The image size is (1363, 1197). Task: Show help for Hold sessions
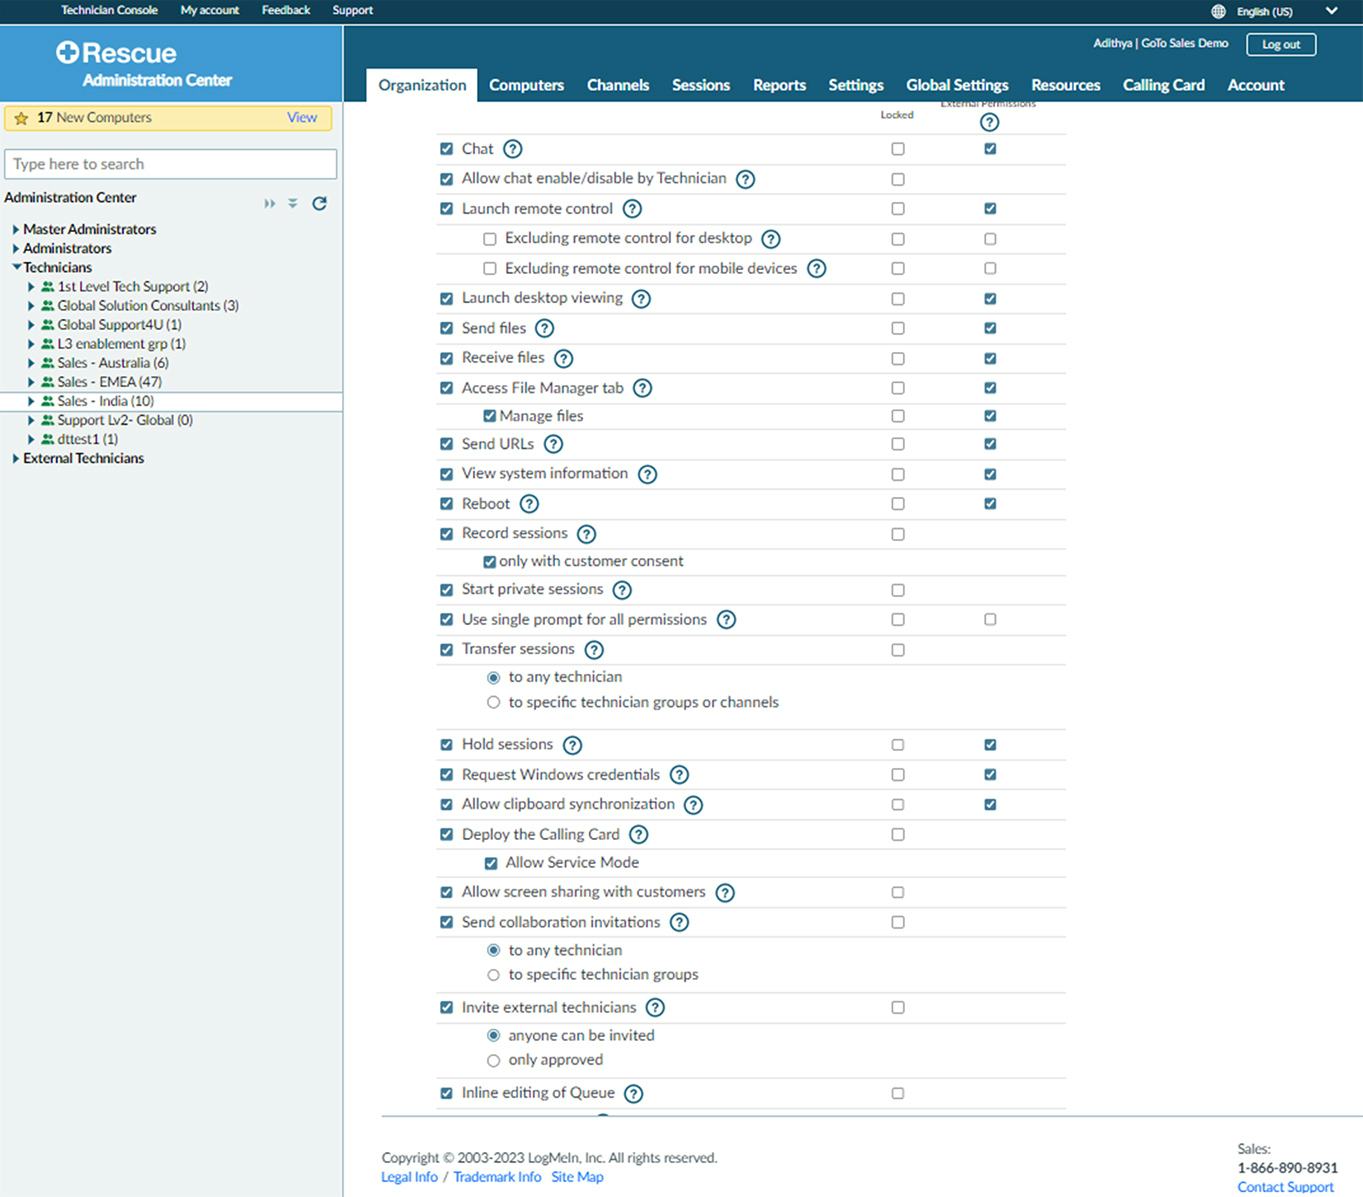click(x=572, y=745)
